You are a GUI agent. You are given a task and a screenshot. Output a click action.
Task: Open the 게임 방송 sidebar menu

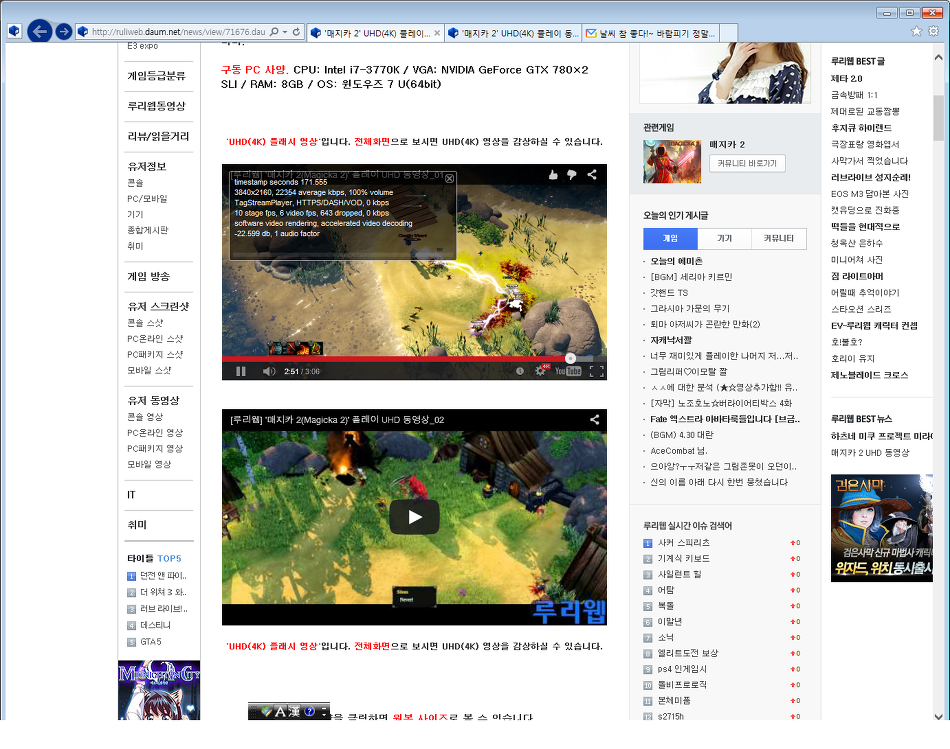pos(148,276)
